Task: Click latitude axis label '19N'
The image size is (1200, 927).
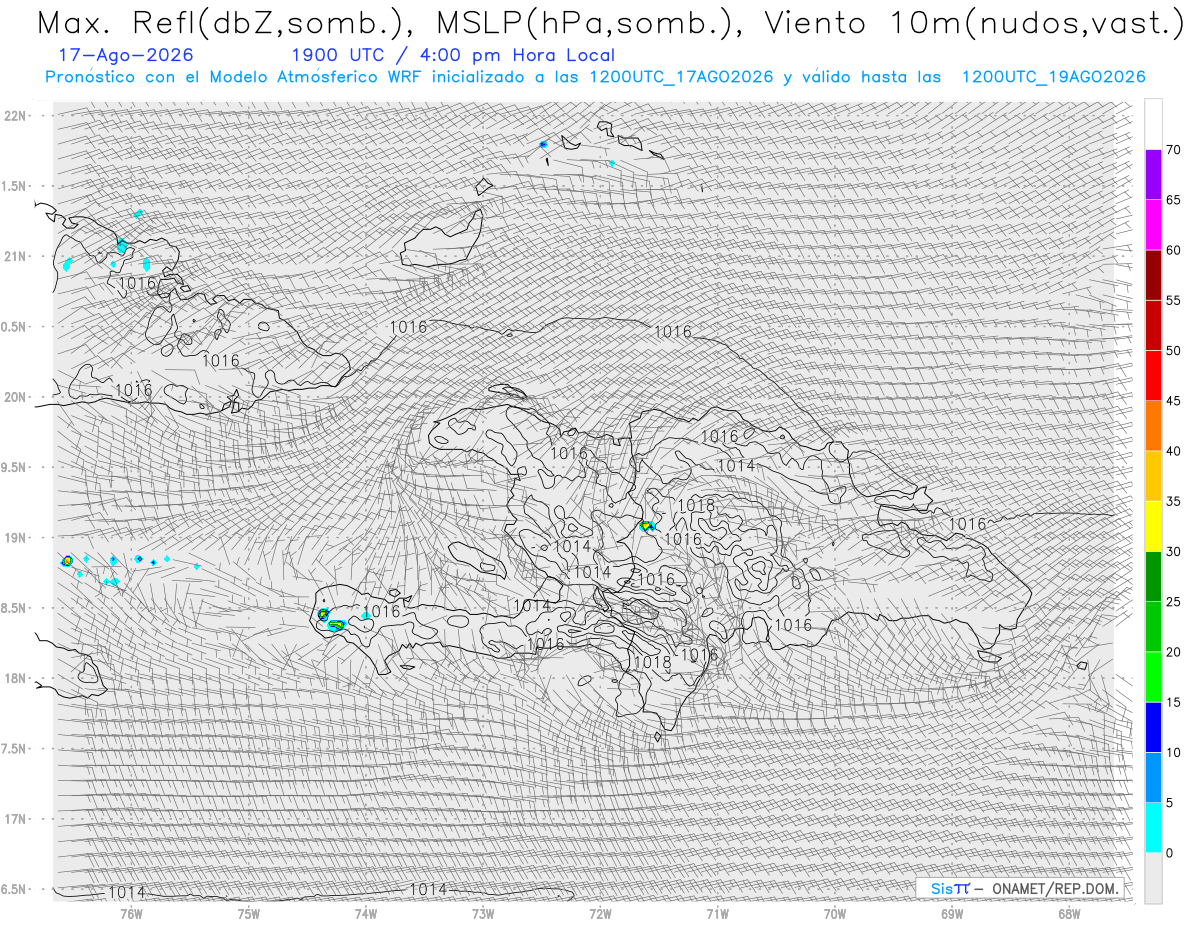Action: point(16,537)
